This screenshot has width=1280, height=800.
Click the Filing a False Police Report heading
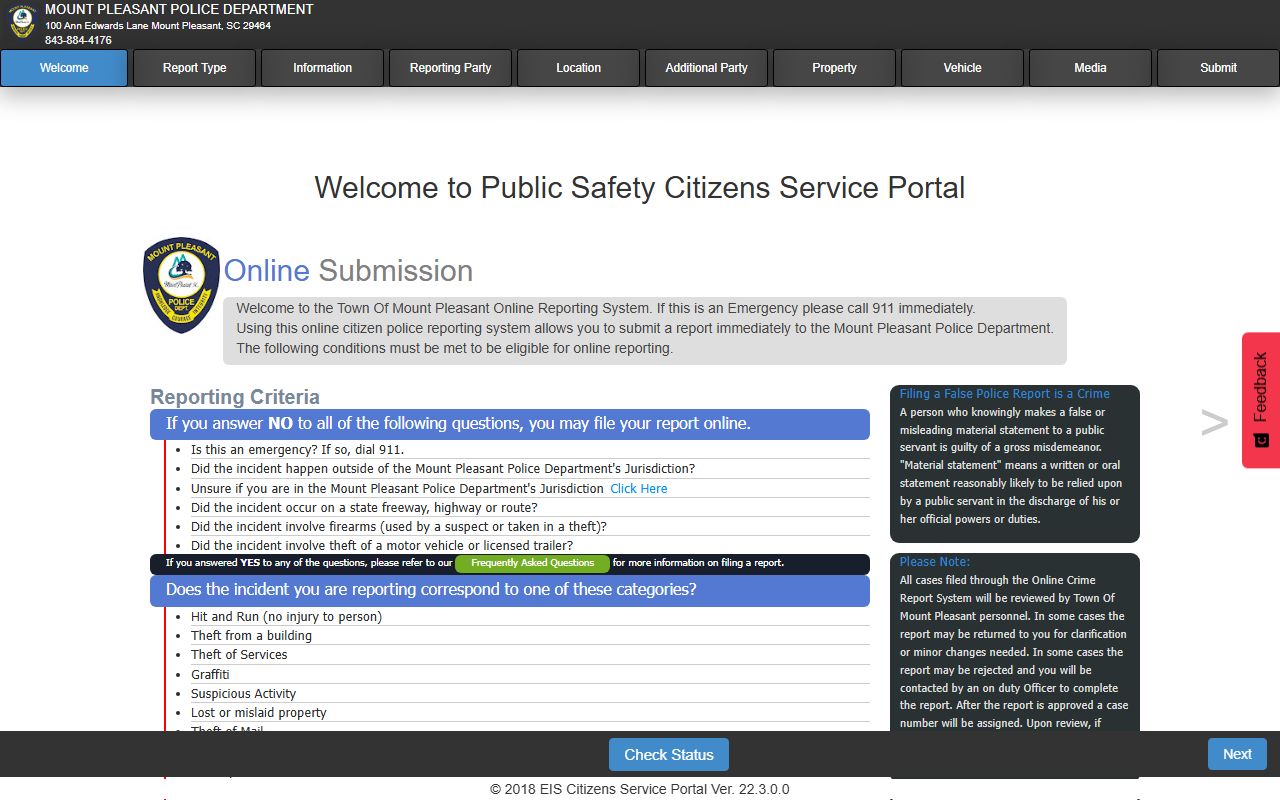tap(1004, 394)
